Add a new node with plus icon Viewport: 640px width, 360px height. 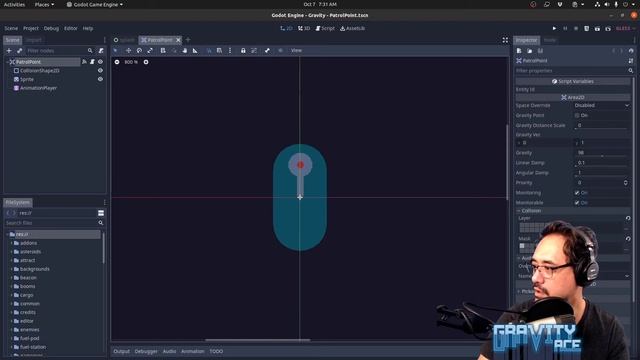pos(9,51)
